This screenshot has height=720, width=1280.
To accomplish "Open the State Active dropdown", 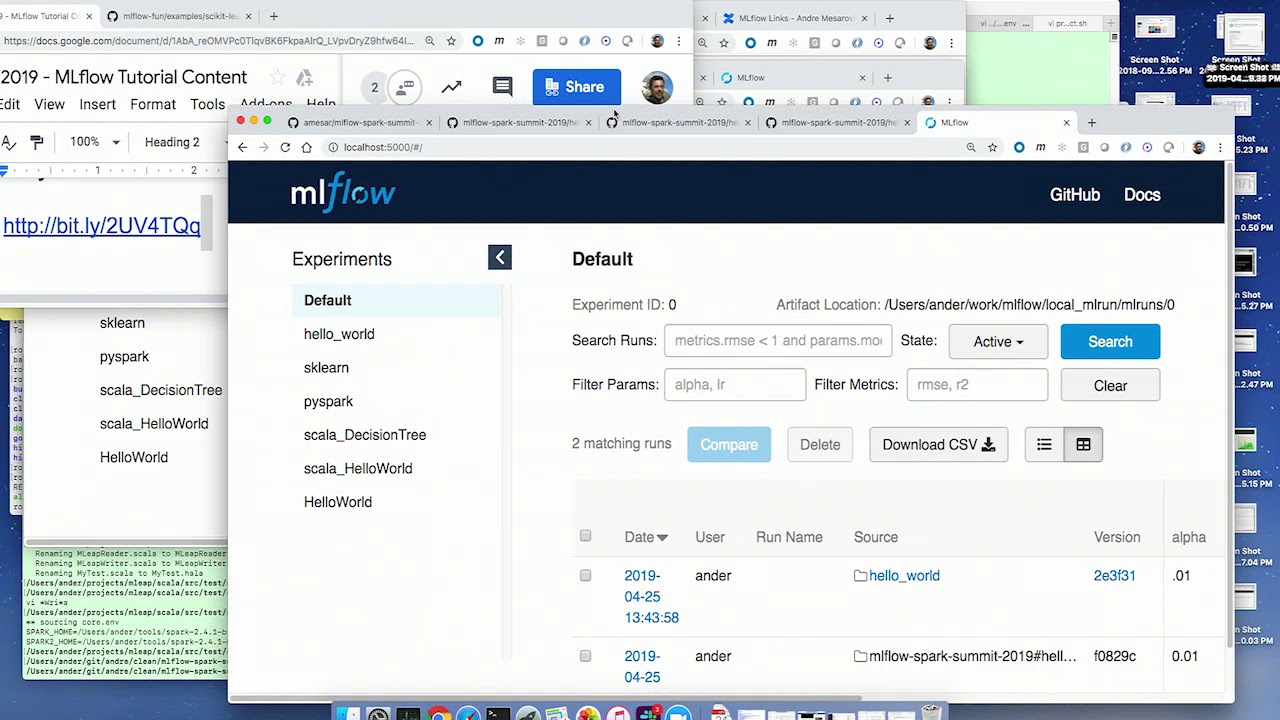I will [x=997, y=342].
